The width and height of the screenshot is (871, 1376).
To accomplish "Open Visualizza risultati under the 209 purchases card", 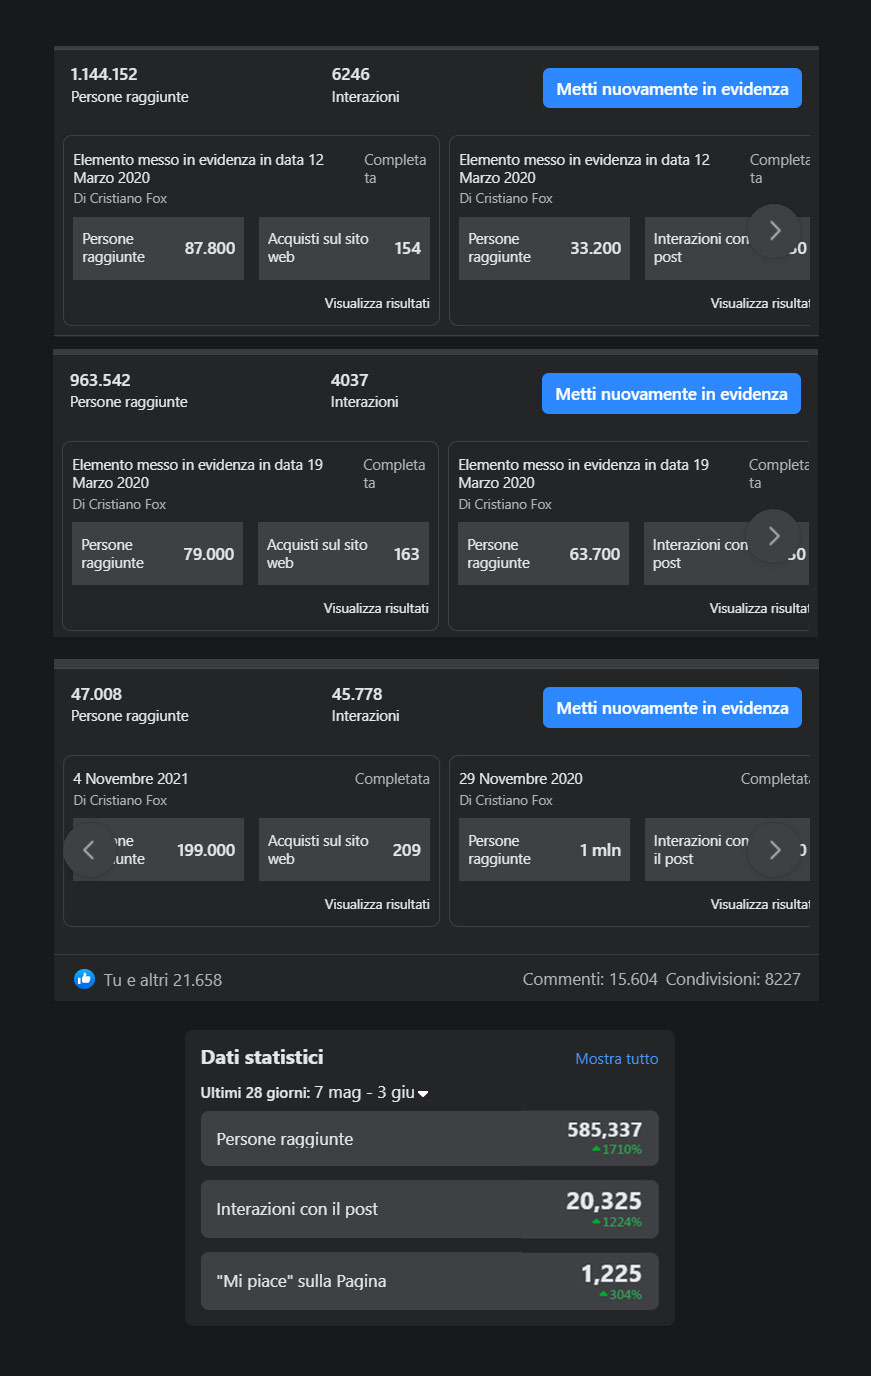I will tap(377, 904).
